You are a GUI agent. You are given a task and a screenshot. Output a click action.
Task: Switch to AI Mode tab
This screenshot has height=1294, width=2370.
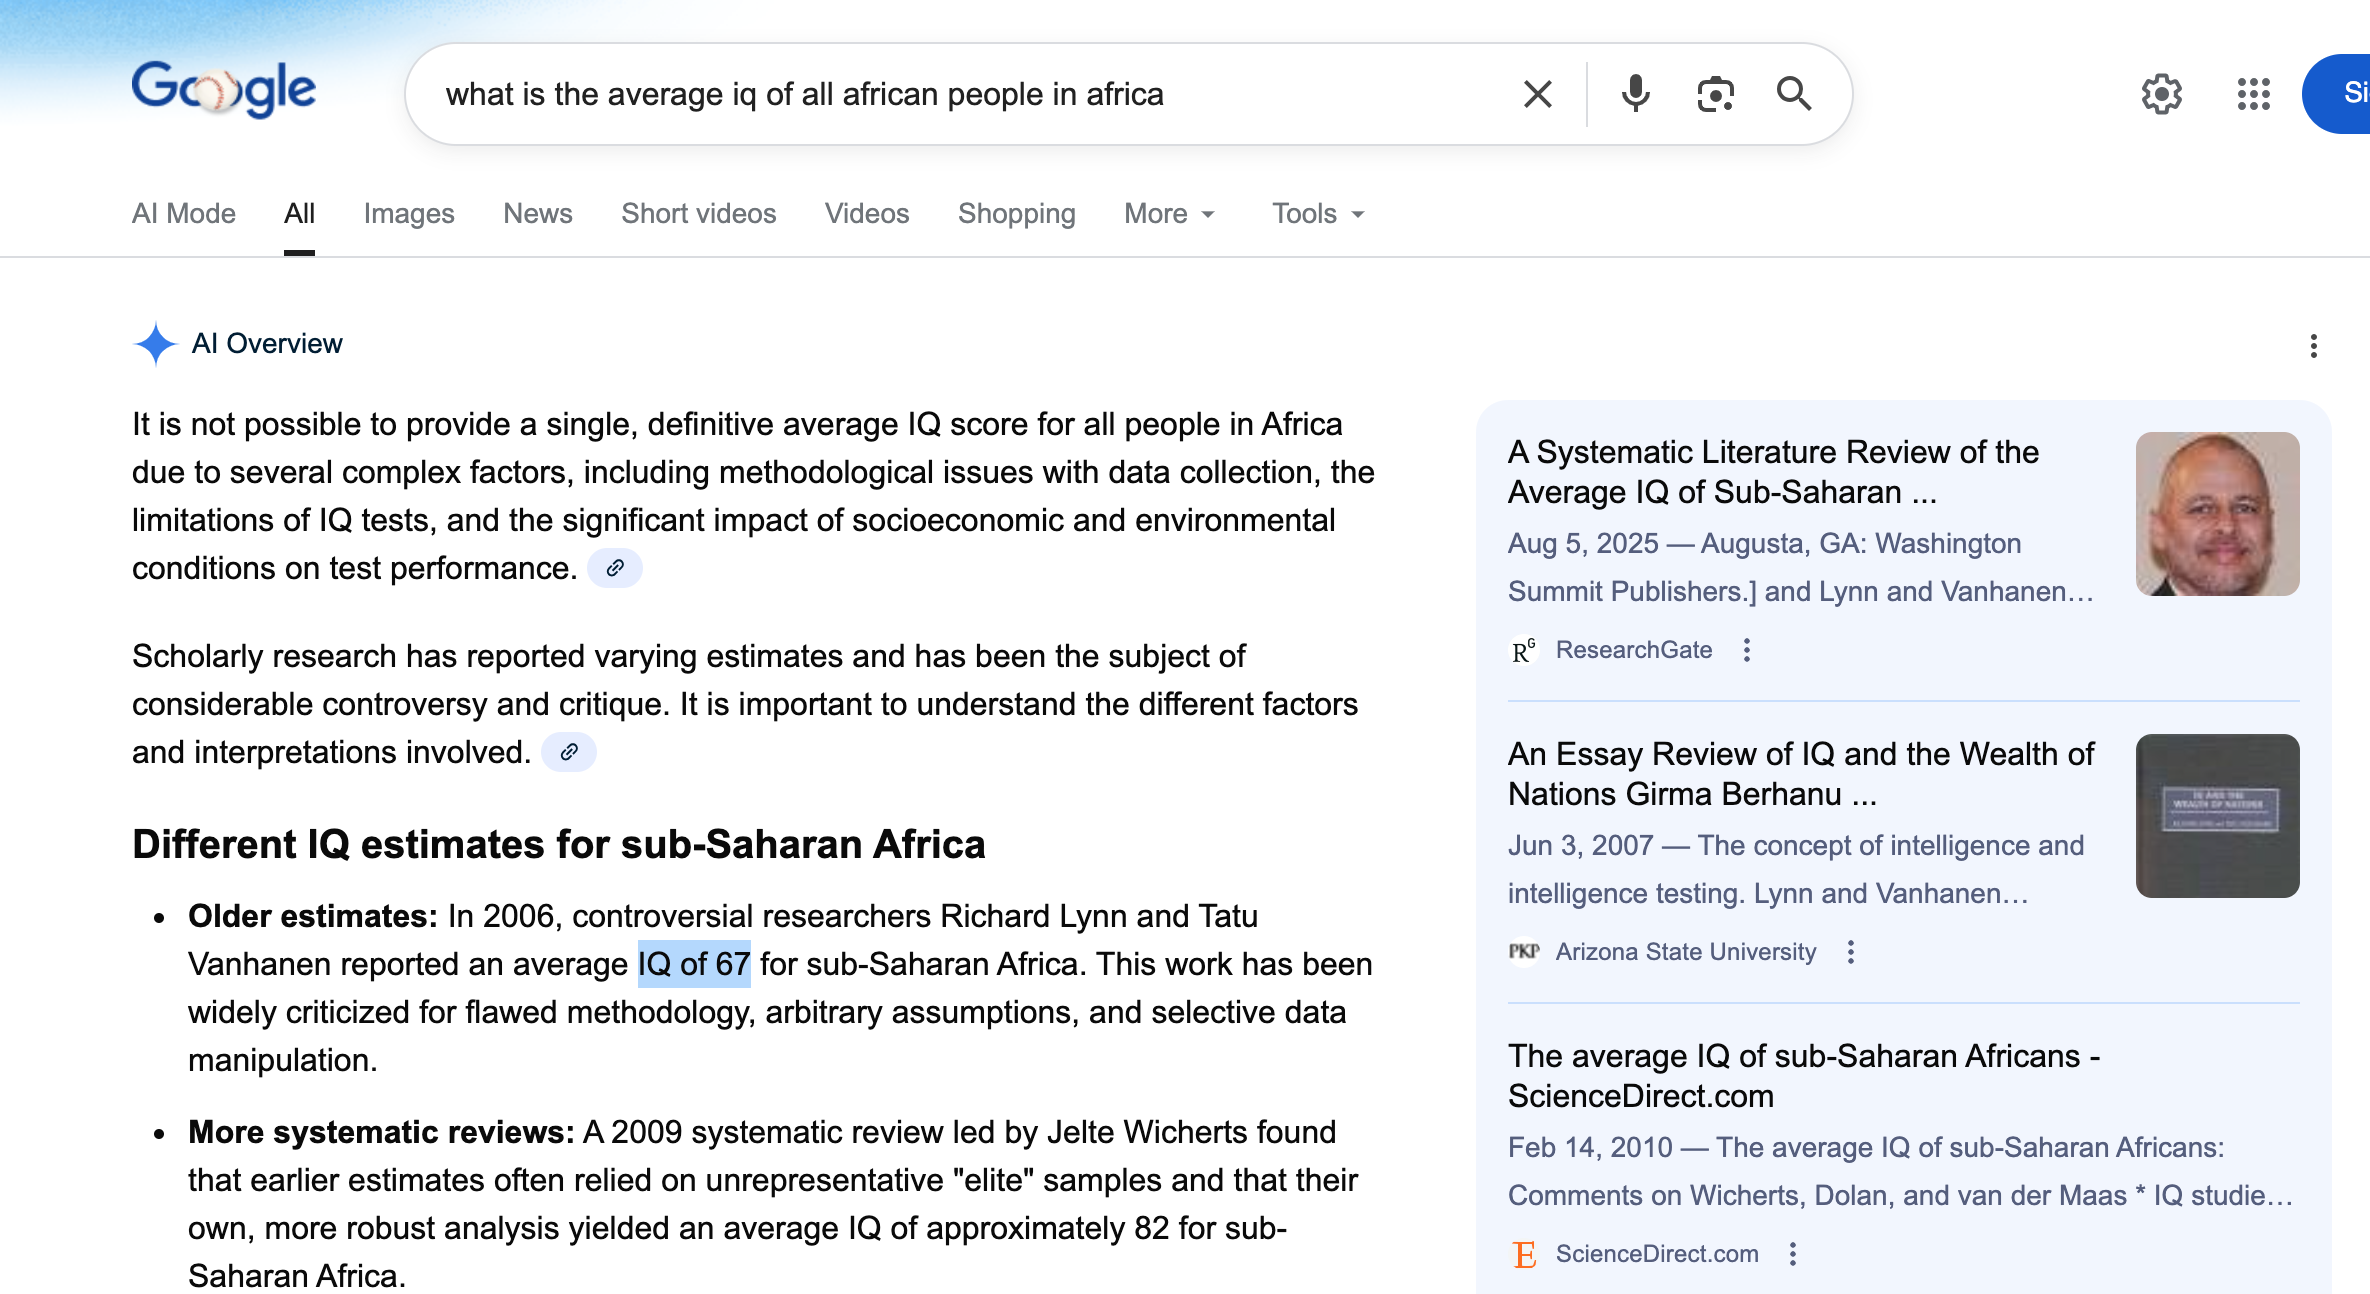tap(184, 214)
